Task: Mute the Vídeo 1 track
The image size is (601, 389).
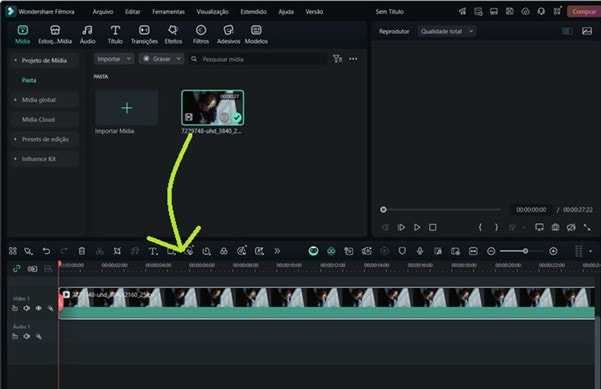Action: (x=26, y=308)
